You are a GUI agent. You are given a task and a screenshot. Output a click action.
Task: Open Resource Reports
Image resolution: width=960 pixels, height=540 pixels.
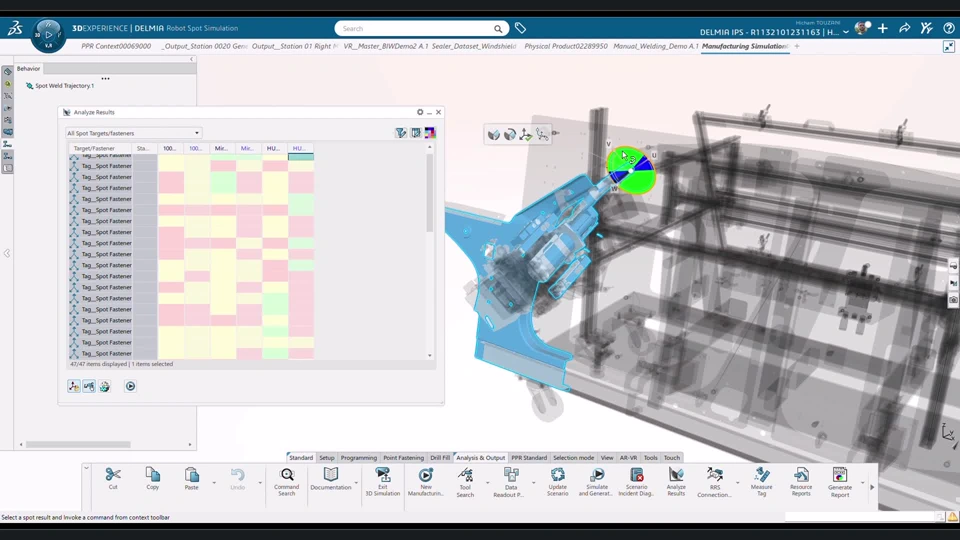click(801, 482)
